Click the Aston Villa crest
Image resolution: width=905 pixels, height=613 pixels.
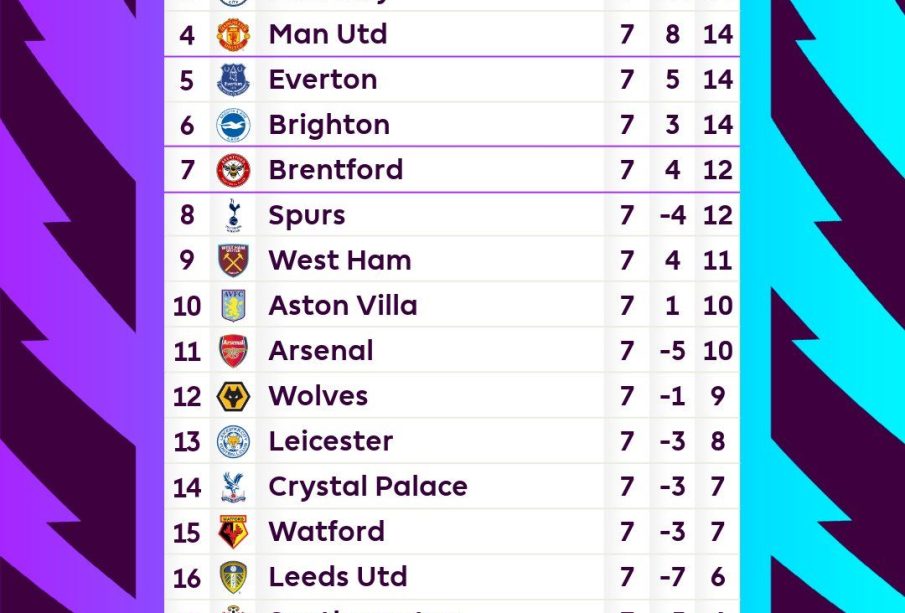click(x=233, y=305)
